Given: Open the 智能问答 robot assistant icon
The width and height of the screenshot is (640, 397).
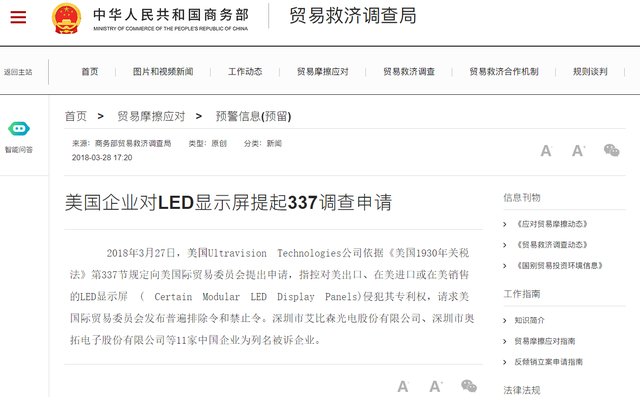Looking at the screenshot, I should (x=19, y=129).
